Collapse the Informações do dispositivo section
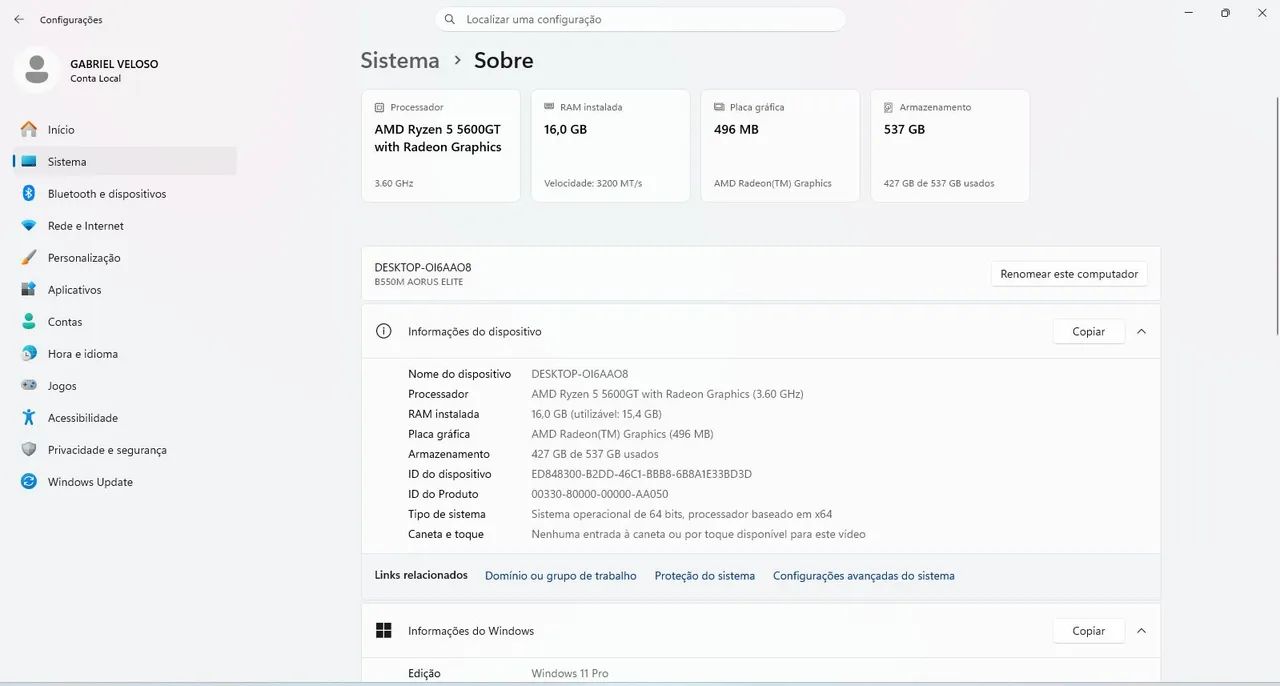The width and height of the screenshot is (1280, 686). tap(1141, 331)
